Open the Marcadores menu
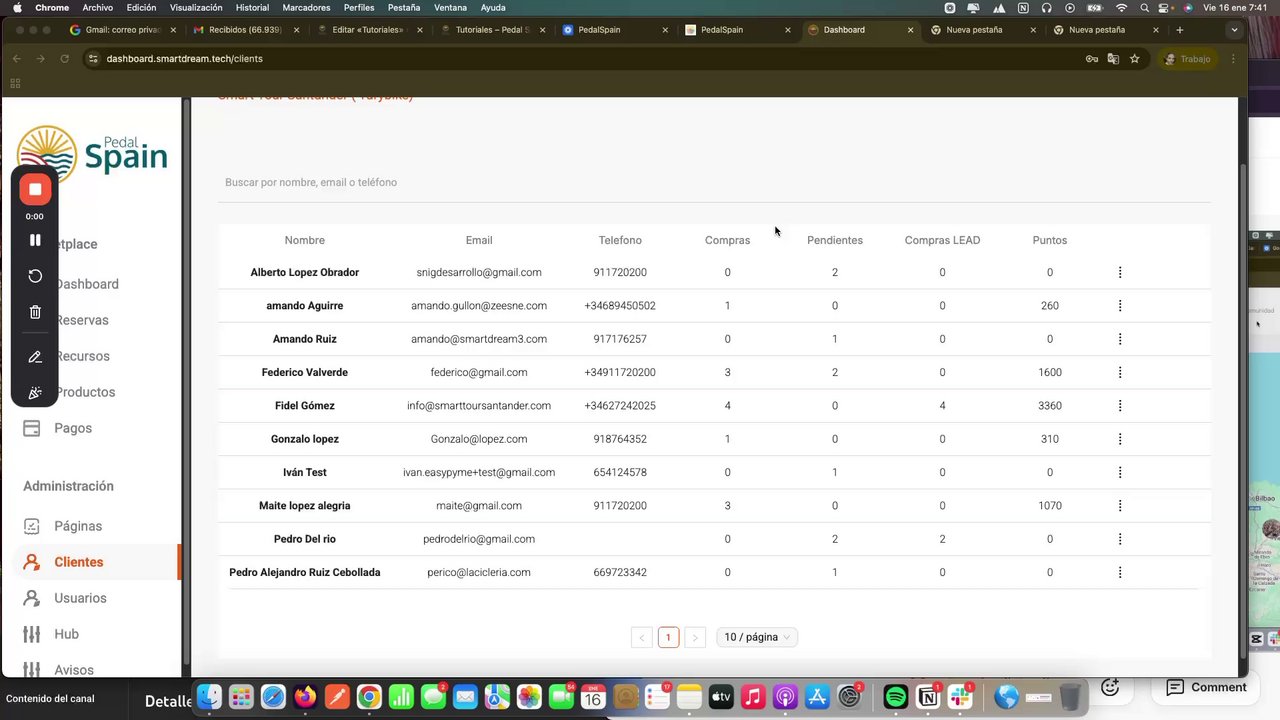The width and height of the screenshot is (1280, 720). pos(306,7)
